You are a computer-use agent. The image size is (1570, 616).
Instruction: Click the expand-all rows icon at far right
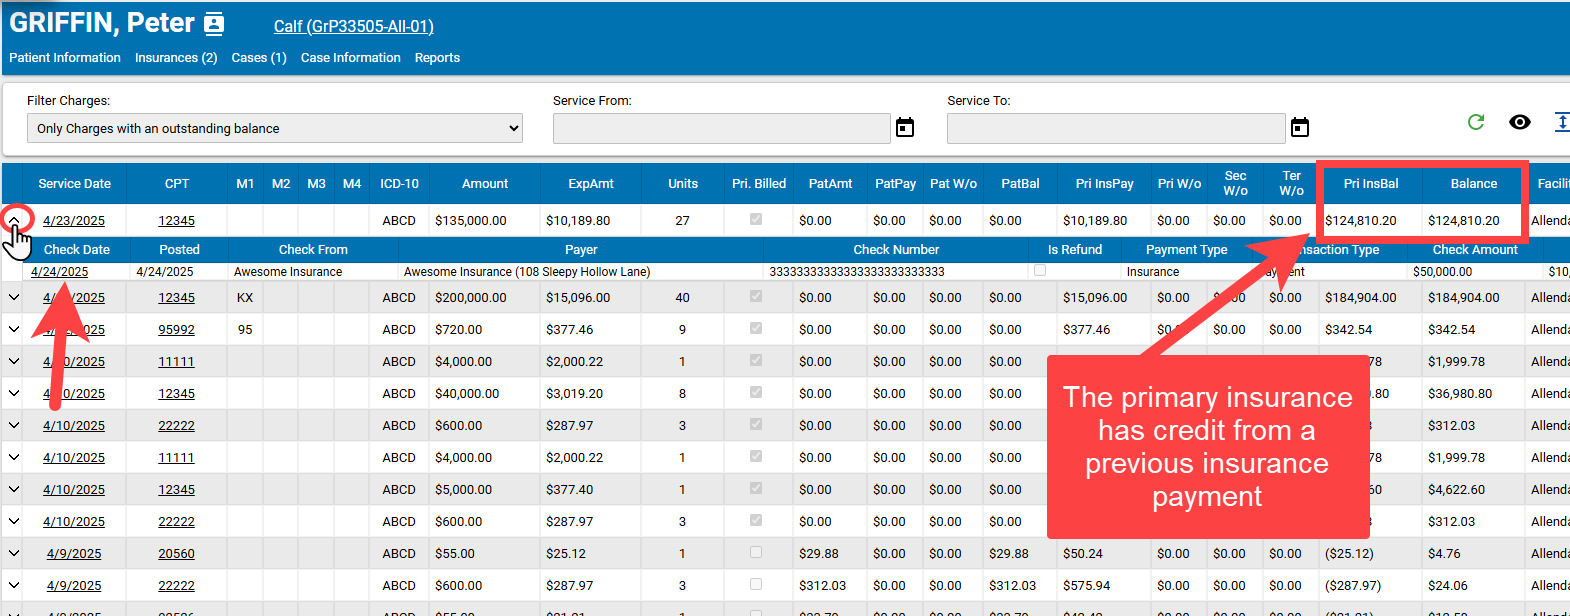(1561, 122)
